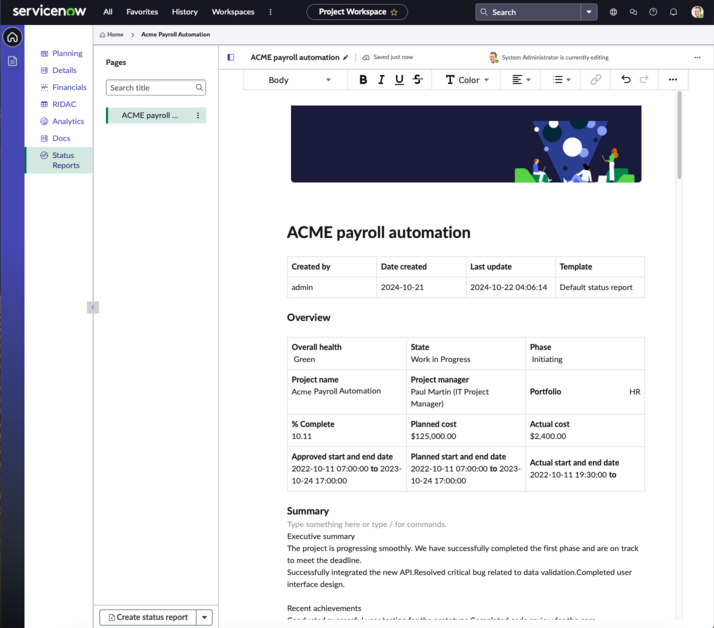Toggle the pages side panel icon

[231, 57]
